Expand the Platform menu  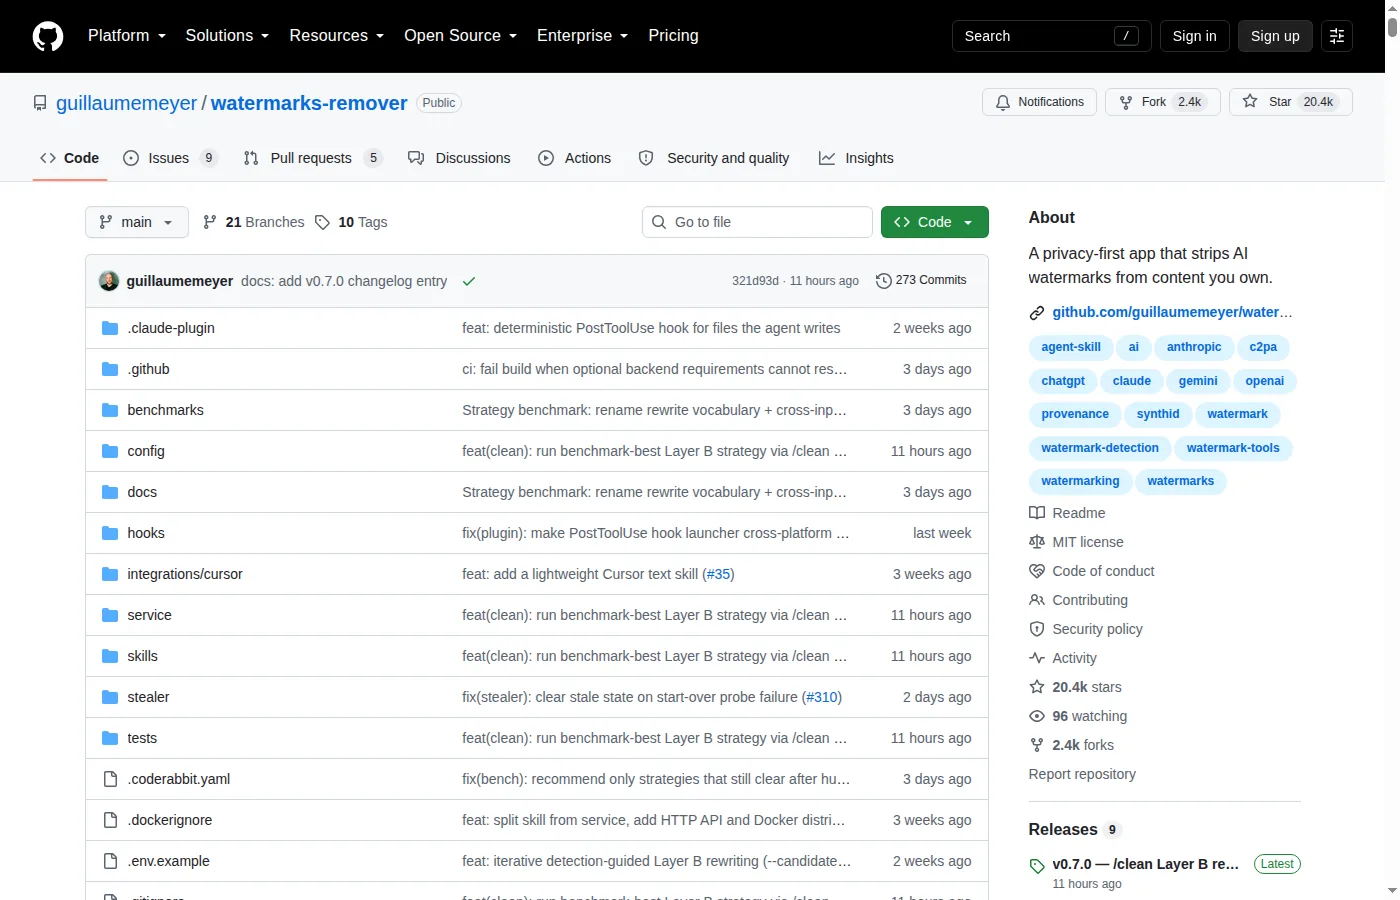tap(127, 36)
